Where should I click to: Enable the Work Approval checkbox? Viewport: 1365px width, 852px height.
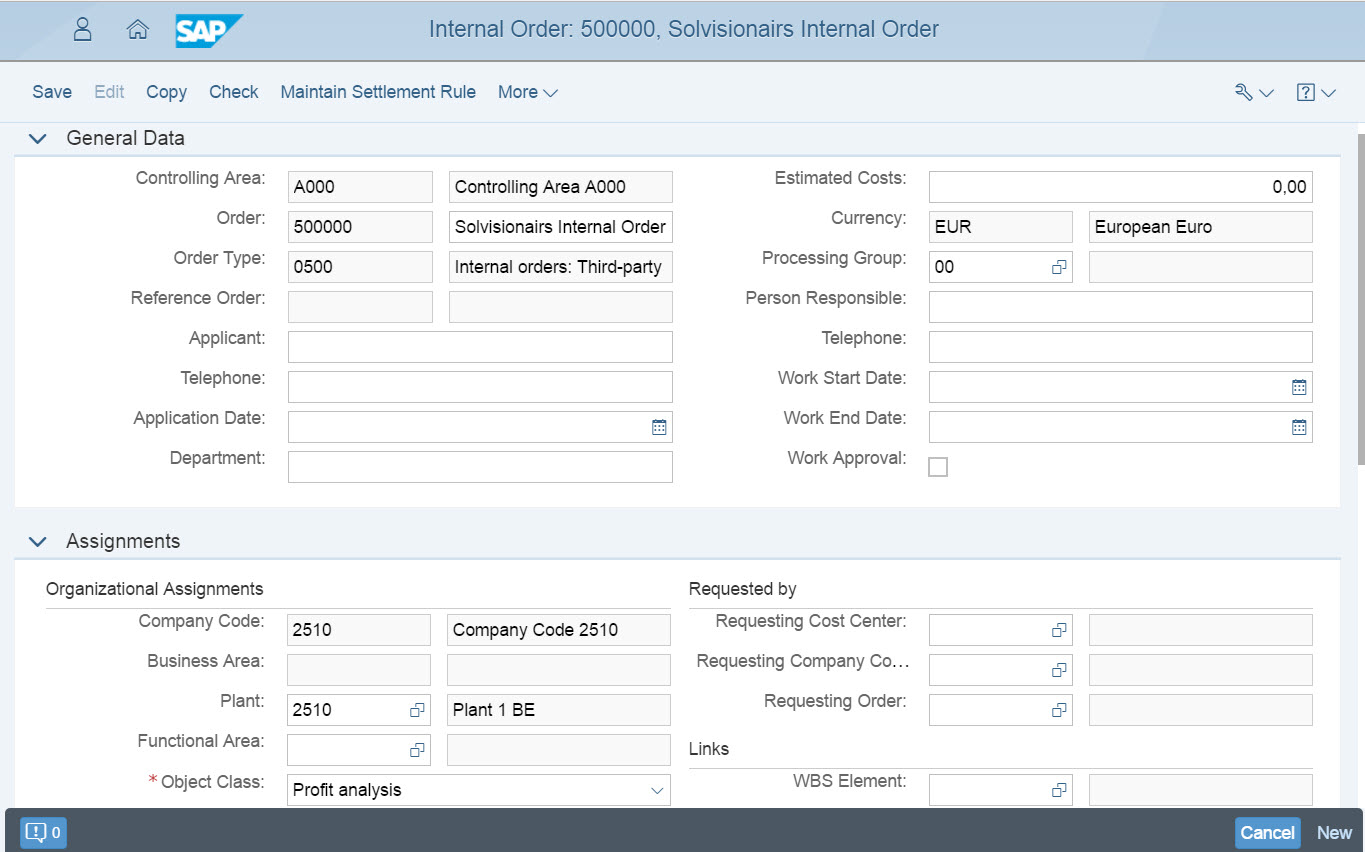tap(938, 467)
